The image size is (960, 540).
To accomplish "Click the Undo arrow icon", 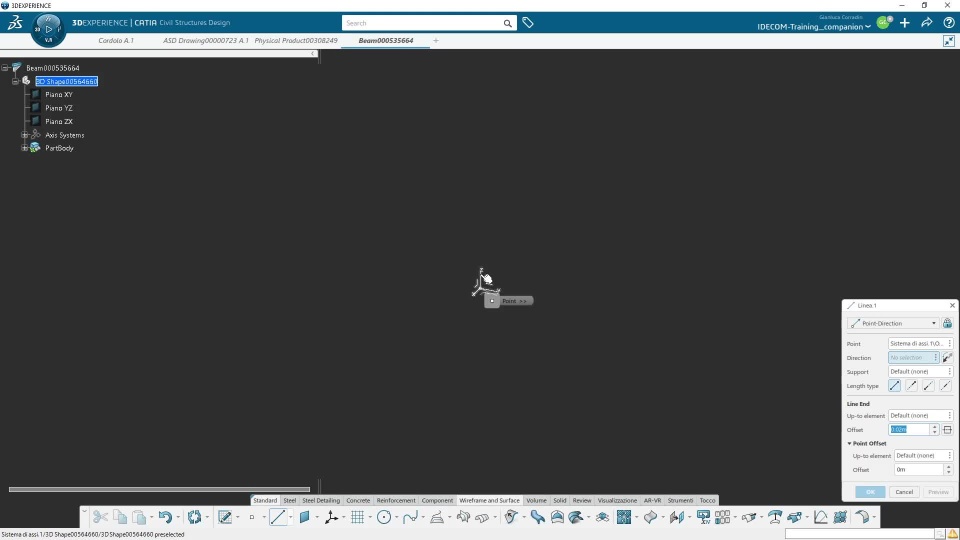I will (x=165, y=517).
